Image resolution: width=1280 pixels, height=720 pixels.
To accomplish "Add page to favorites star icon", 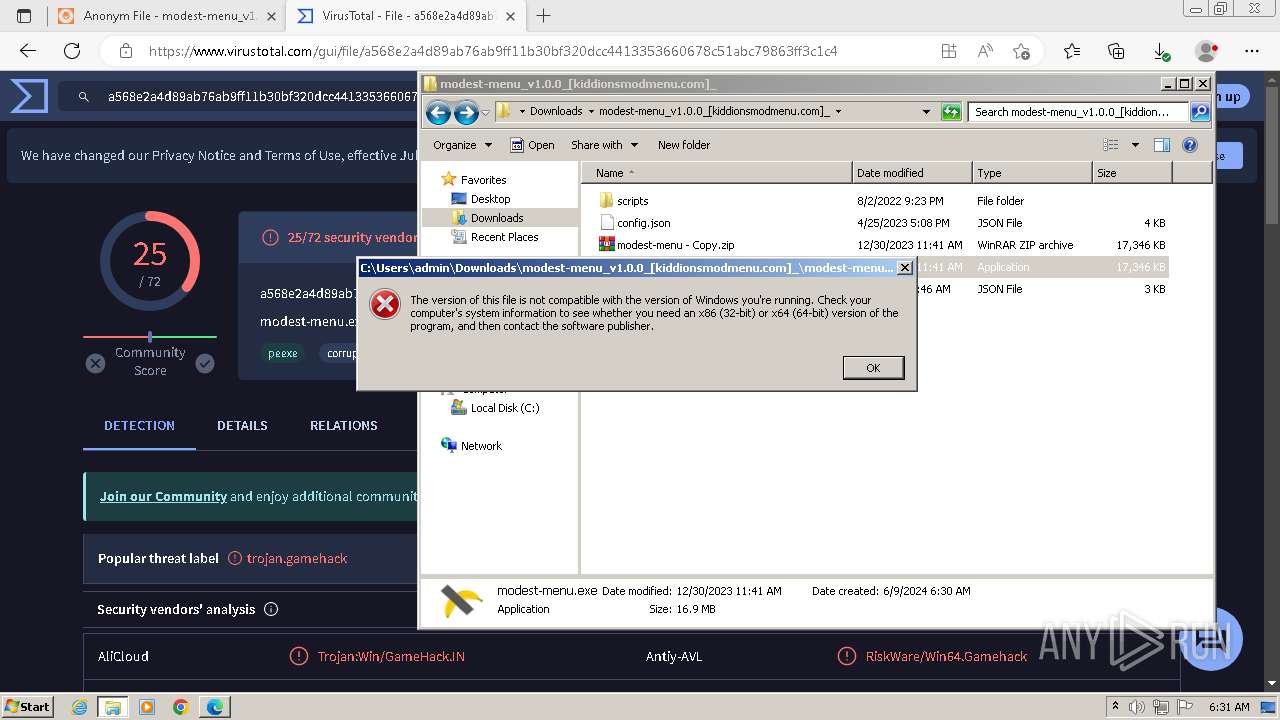I will coord(1021,51).
